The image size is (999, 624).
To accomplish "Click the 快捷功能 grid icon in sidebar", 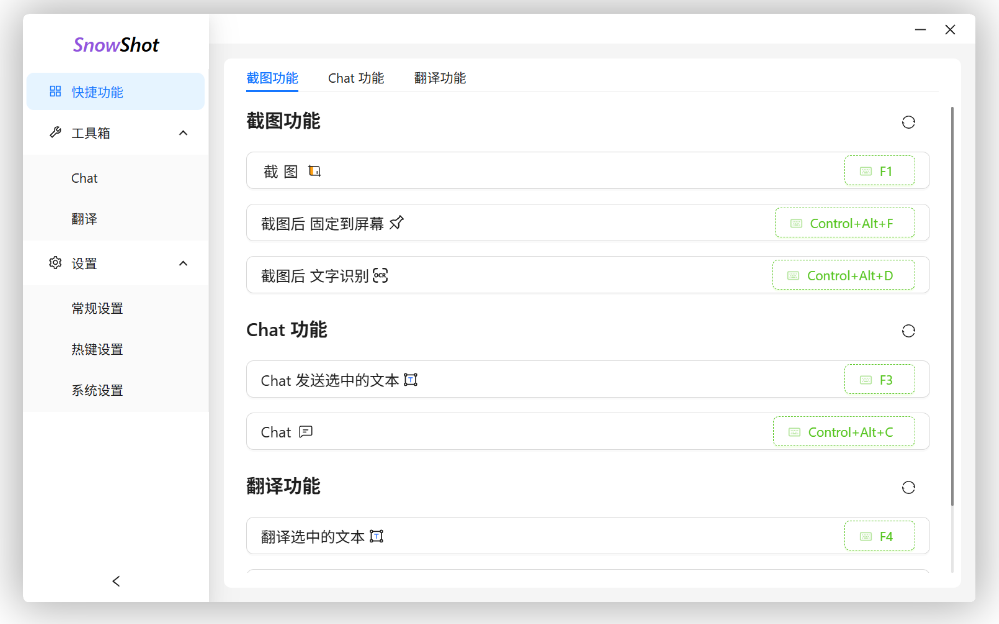I will 55,92.
